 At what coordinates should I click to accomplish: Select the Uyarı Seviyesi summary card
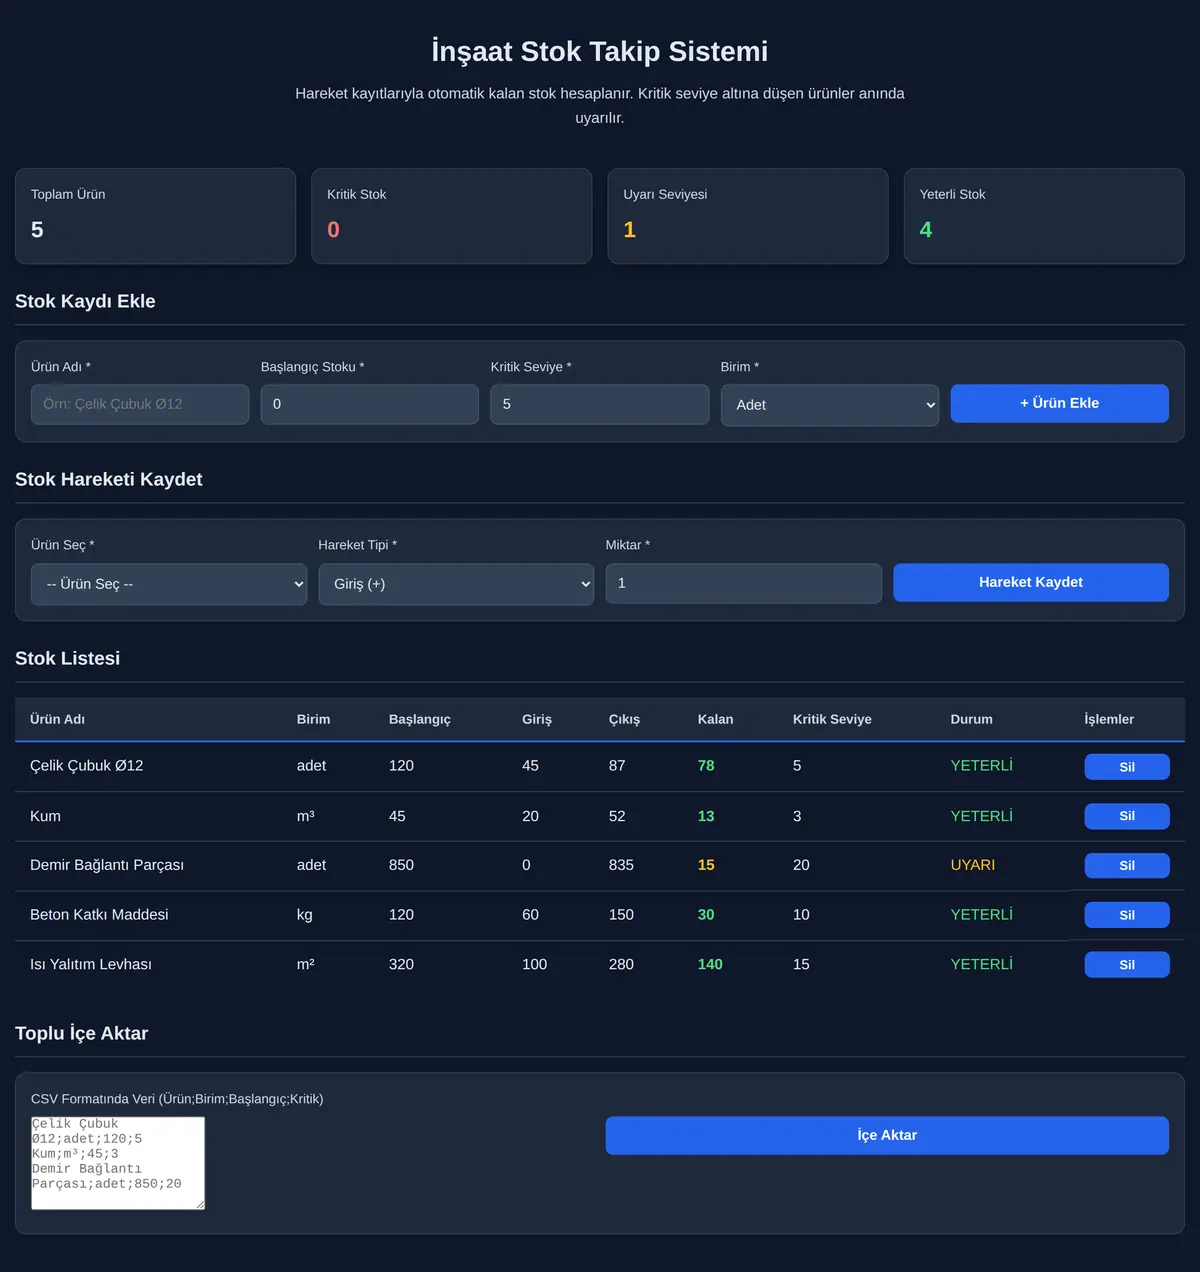point(748,216)
